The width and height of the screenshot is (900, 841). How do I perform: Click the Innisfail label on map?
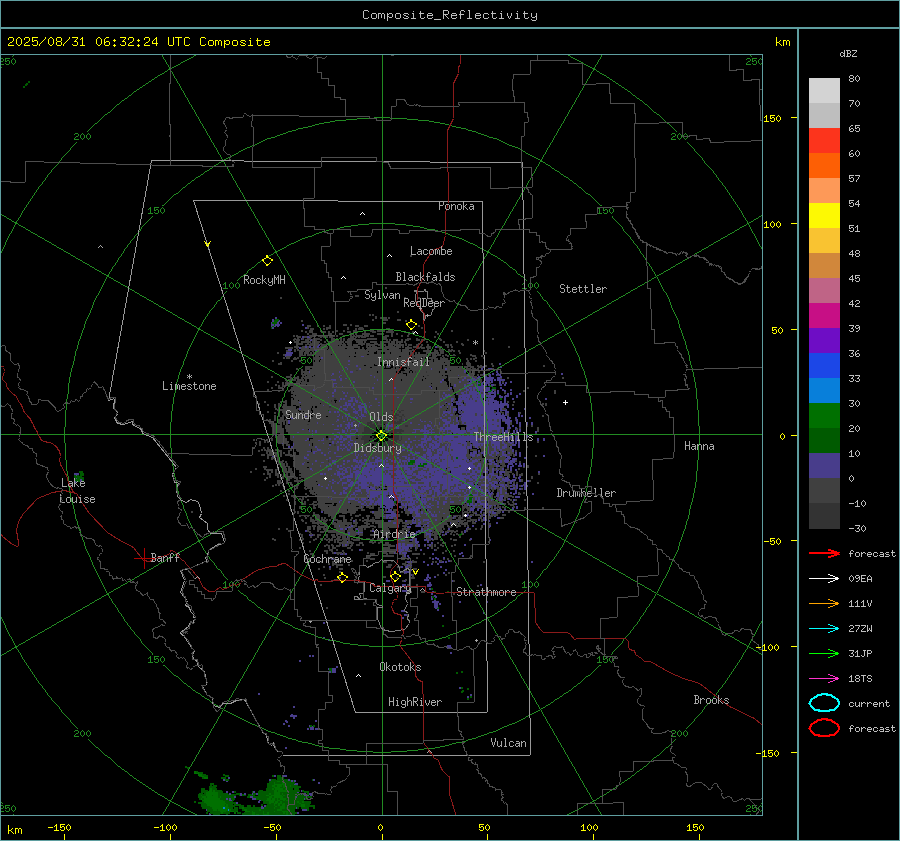[x=403, y=362]
